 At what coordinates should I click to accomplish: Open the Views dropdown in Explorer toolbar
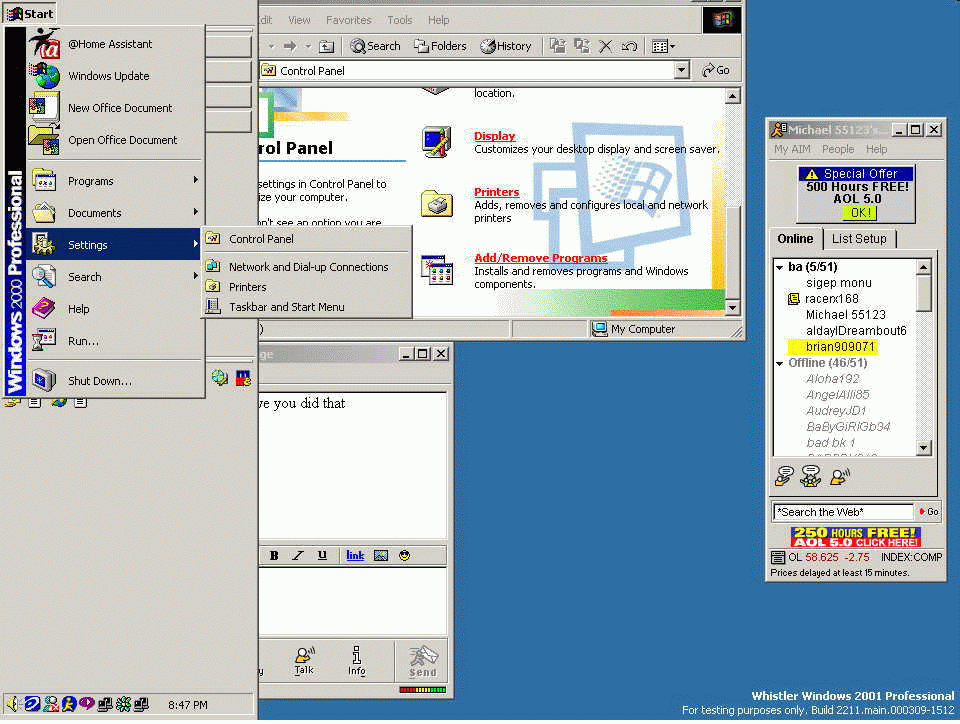click(663, 46)
